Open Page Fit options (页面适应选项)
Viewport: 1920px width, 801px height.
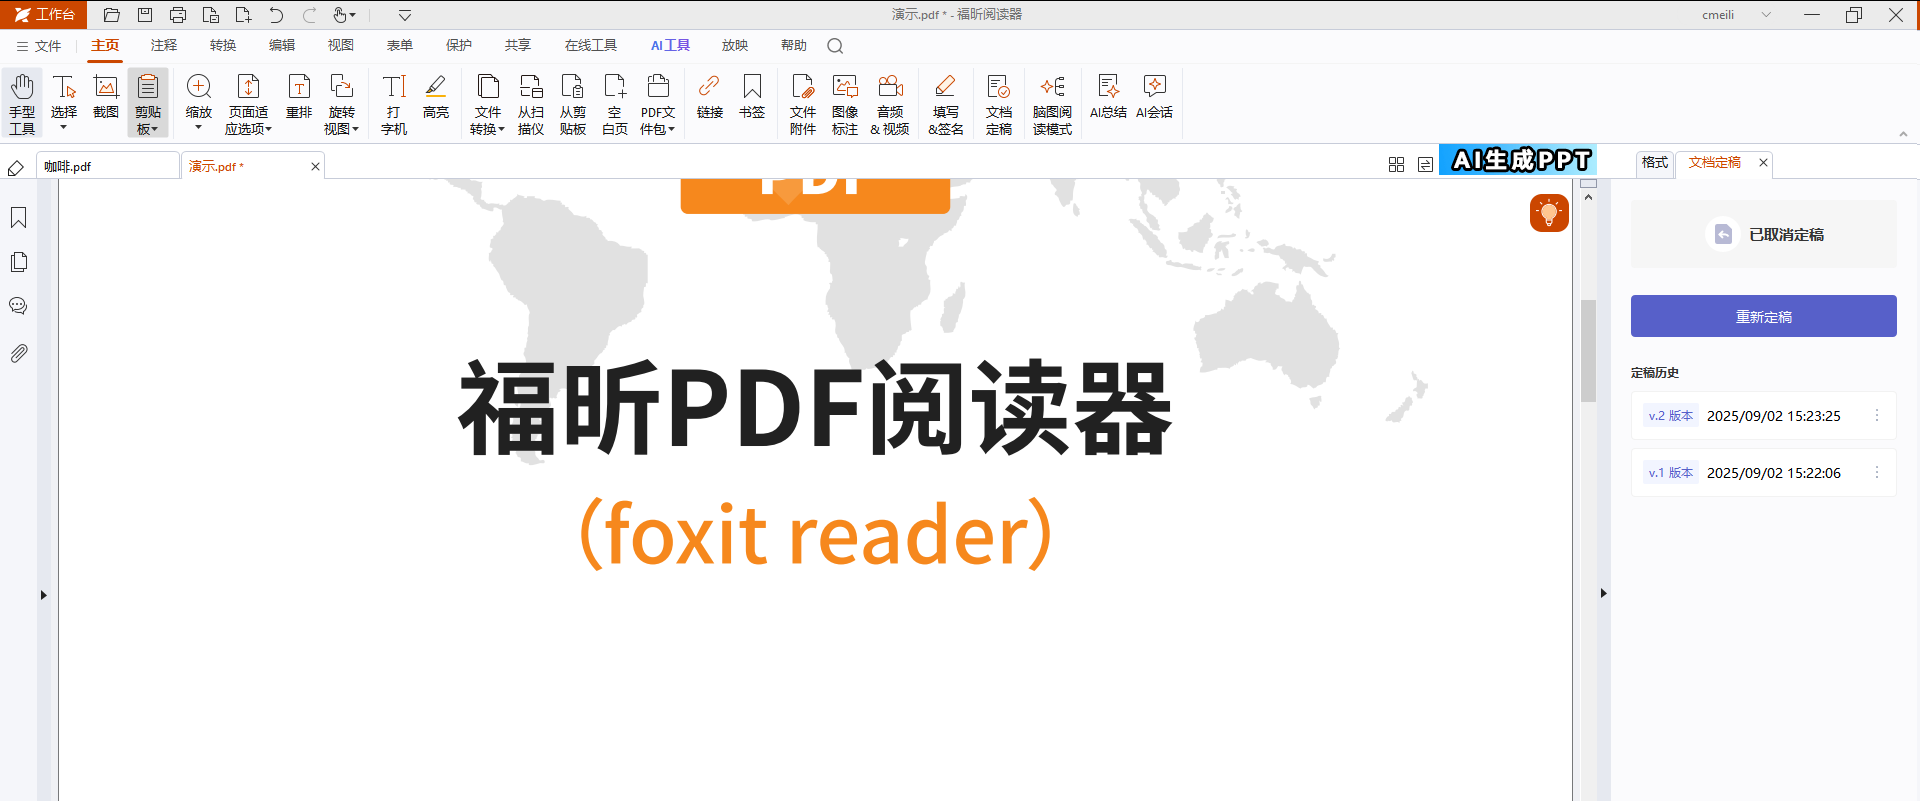coord(248,103)
